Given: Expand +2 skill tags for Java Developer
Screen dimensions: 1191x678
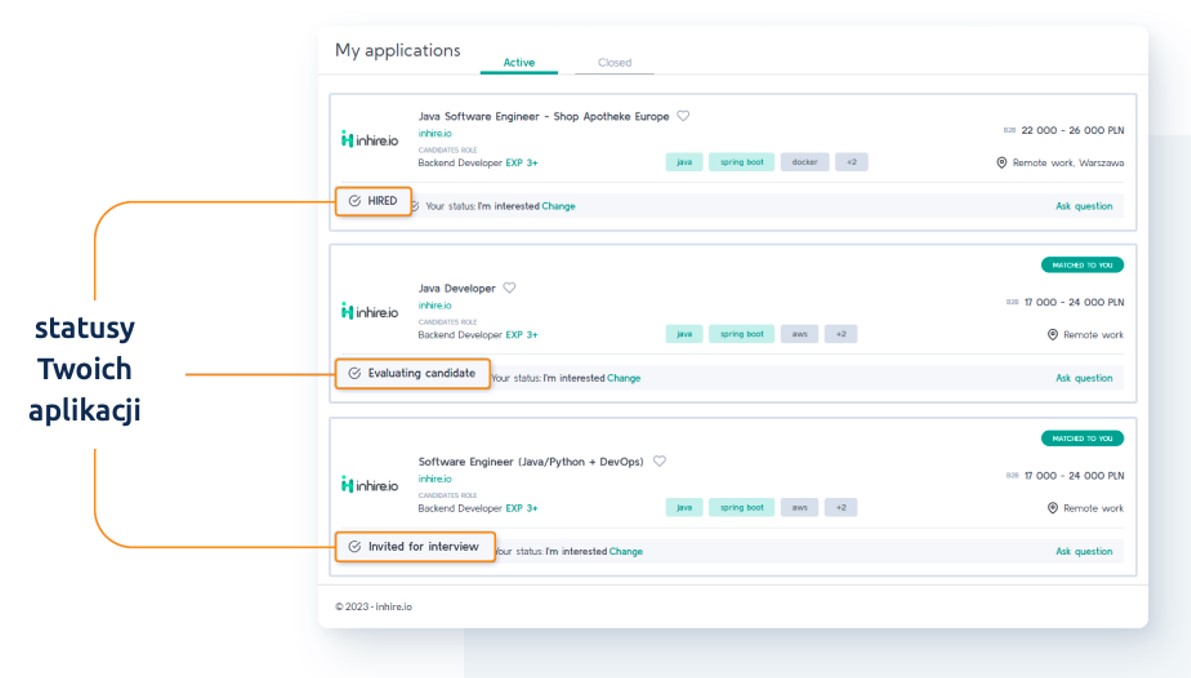Looking at the screenshot, I should 841,335.
